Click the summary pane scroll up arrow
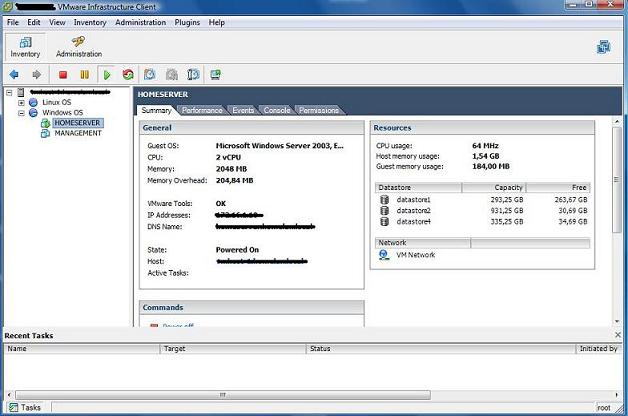This screenshot has height=416, width=628. click(x=616, y=121)
